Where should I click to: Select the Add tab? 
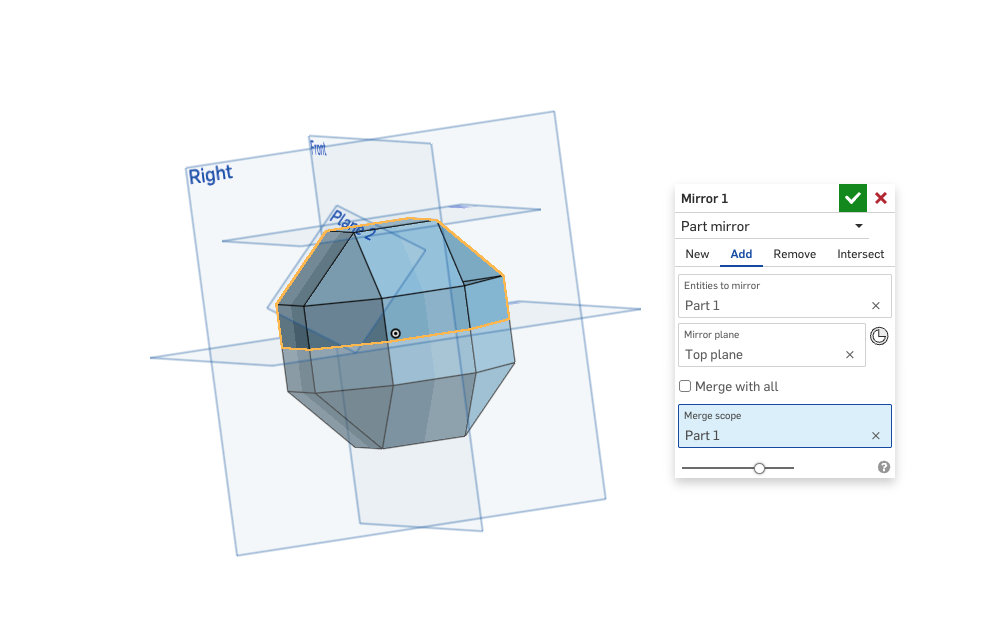[741, 254]
